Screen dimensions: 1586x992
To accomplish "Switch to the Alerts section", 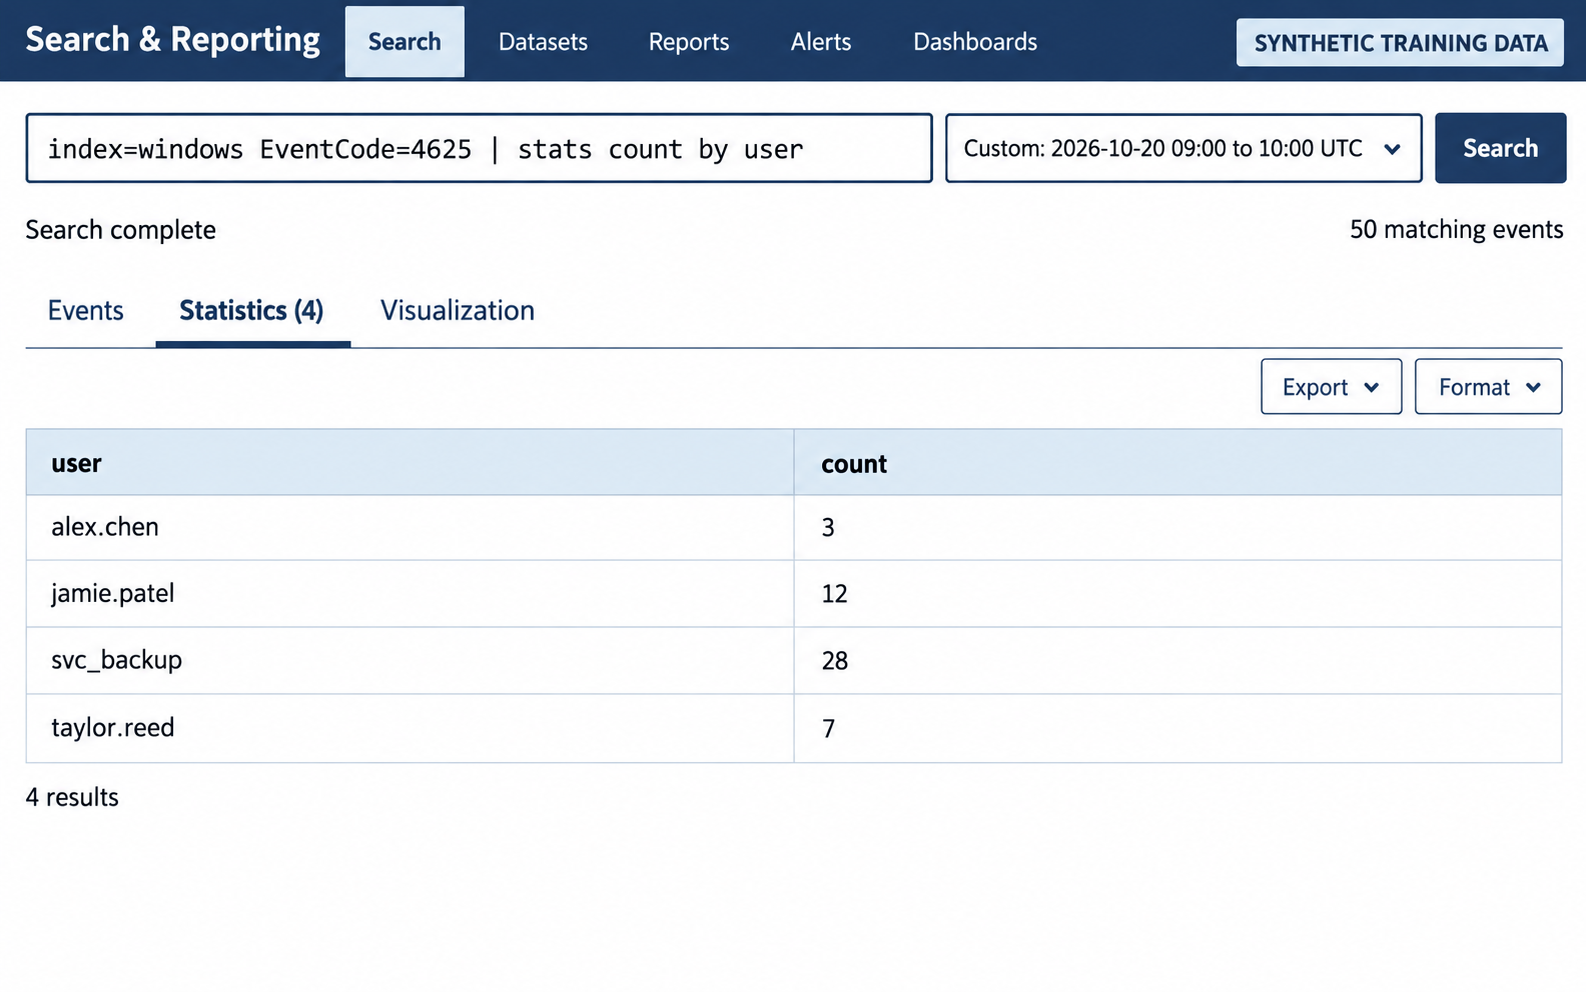I will [821, 42].
